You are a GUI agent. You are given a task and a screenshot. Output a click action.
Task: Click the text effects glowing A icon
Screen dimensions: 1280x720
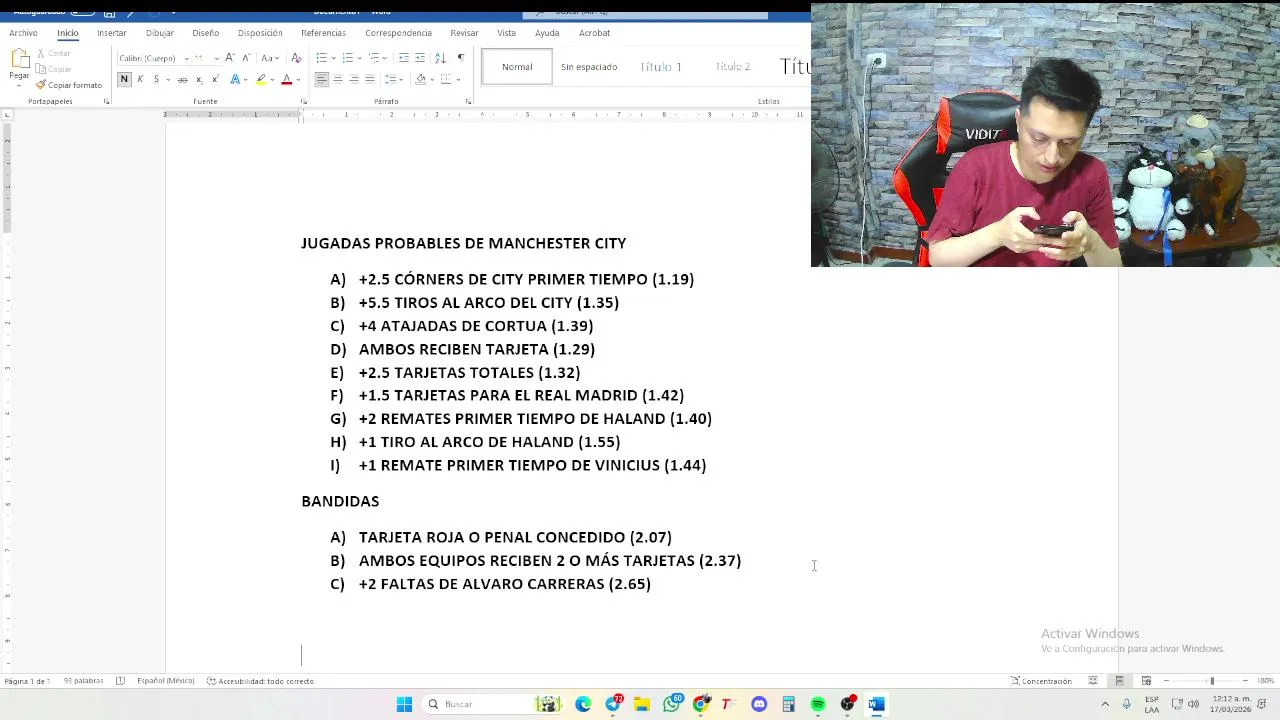(235, 79)
